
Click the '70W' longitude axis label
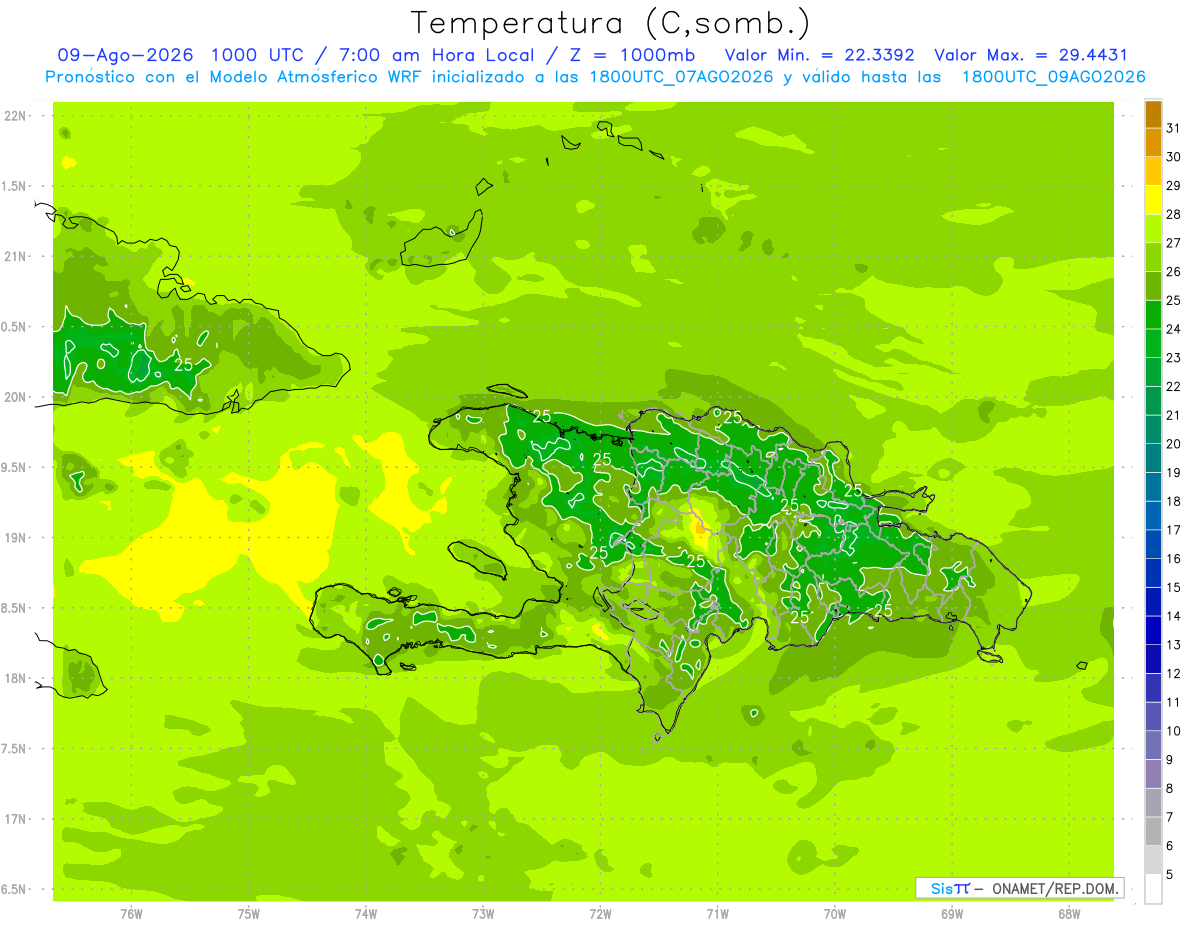[835, 913]
